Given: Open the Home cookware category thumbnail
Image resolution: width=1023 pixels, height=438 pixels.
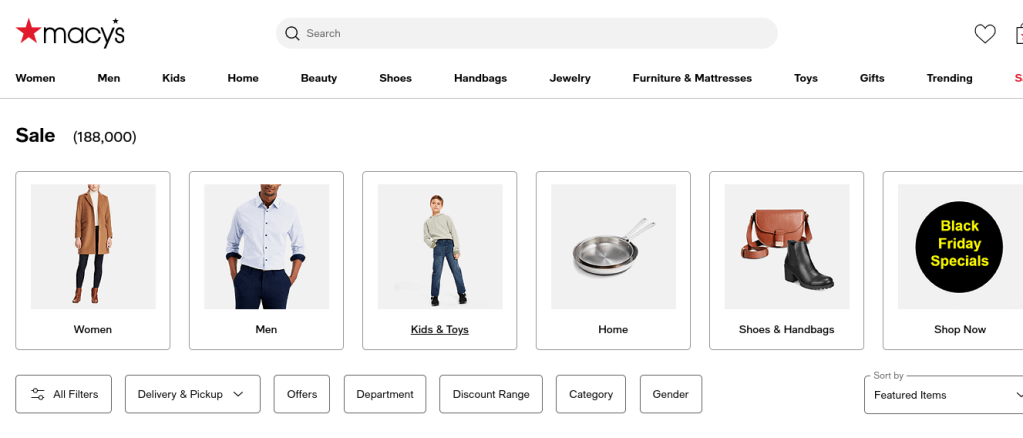Looking at the screenshot, I should (x=613, y=246).
